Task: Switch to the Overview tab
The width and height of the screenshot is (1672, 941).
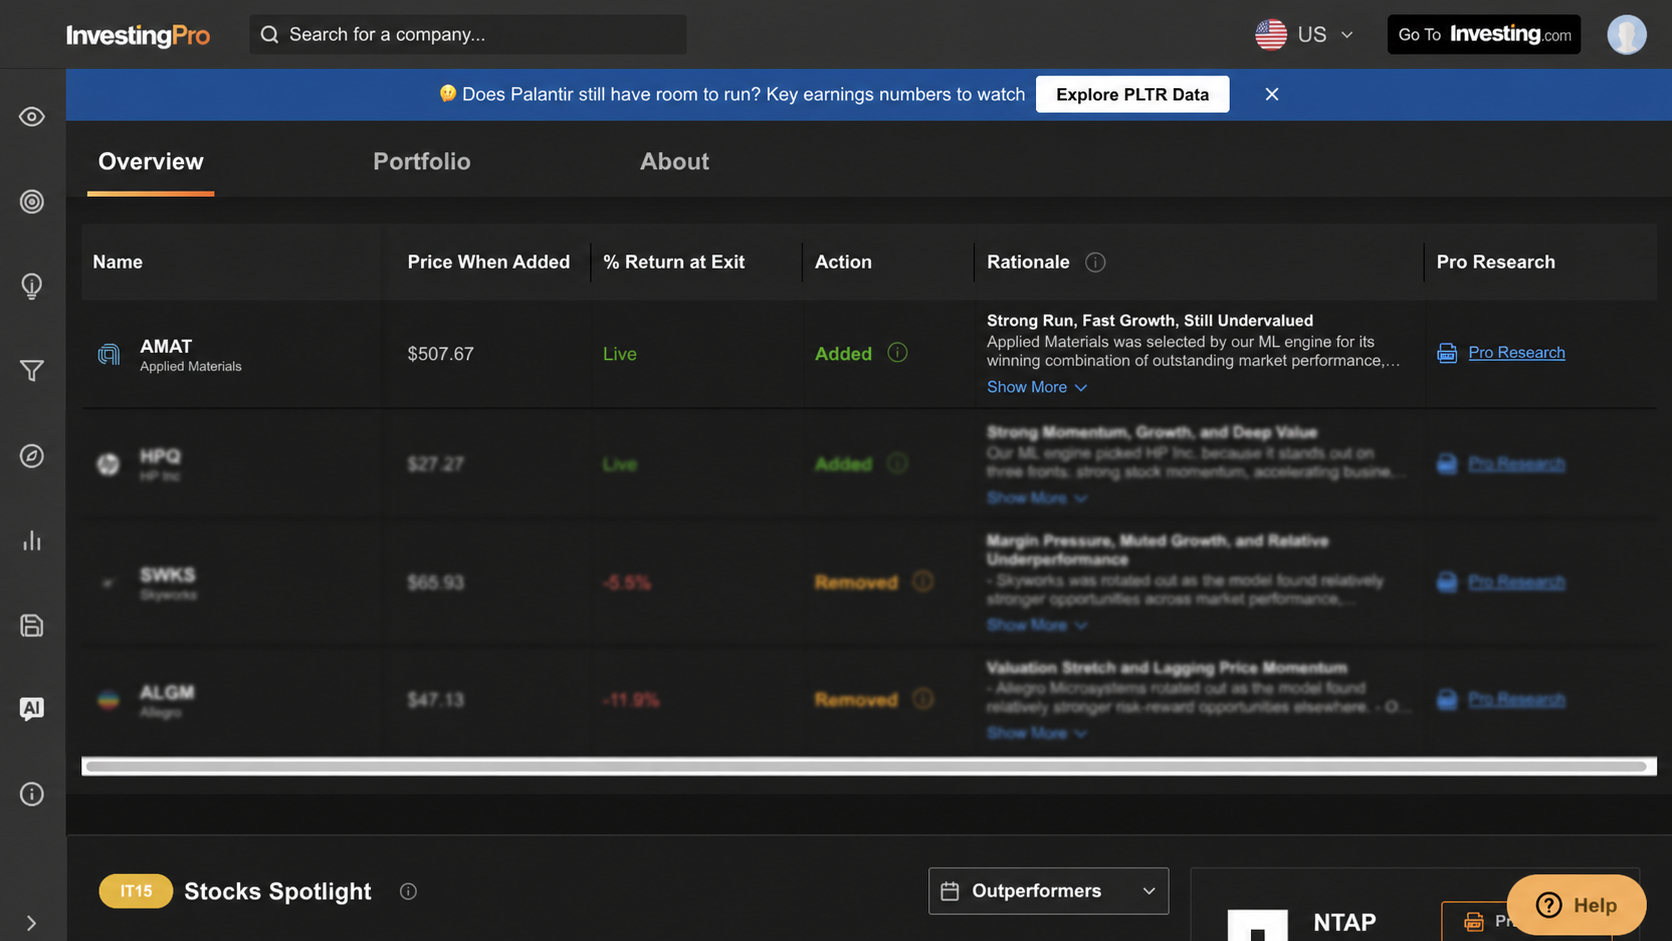Action: point(151,162)
